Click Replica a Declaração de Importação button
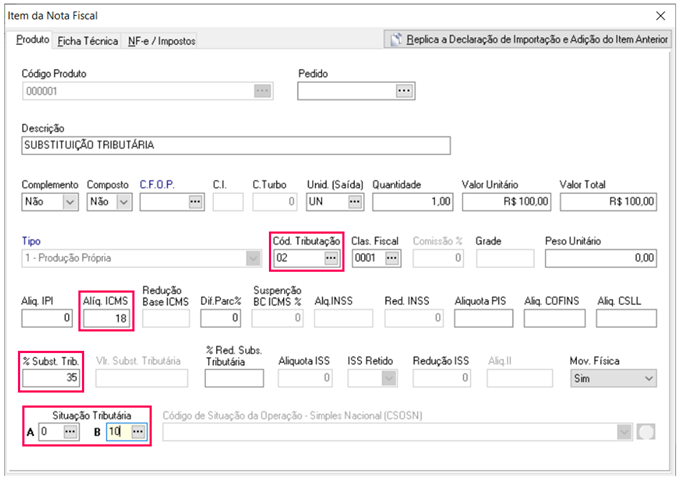Image resolution: width=681 pixels, height=481 pixels. (528, 40)
